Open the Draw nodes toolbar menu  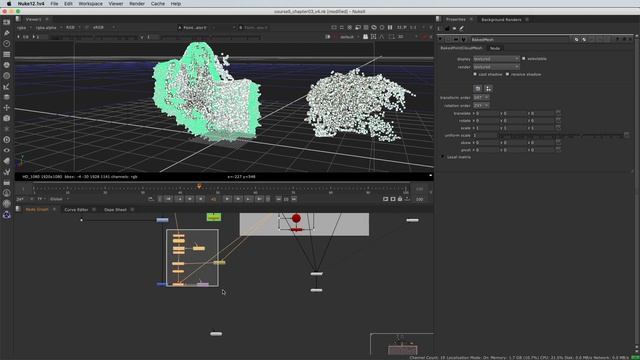(7, 33)
